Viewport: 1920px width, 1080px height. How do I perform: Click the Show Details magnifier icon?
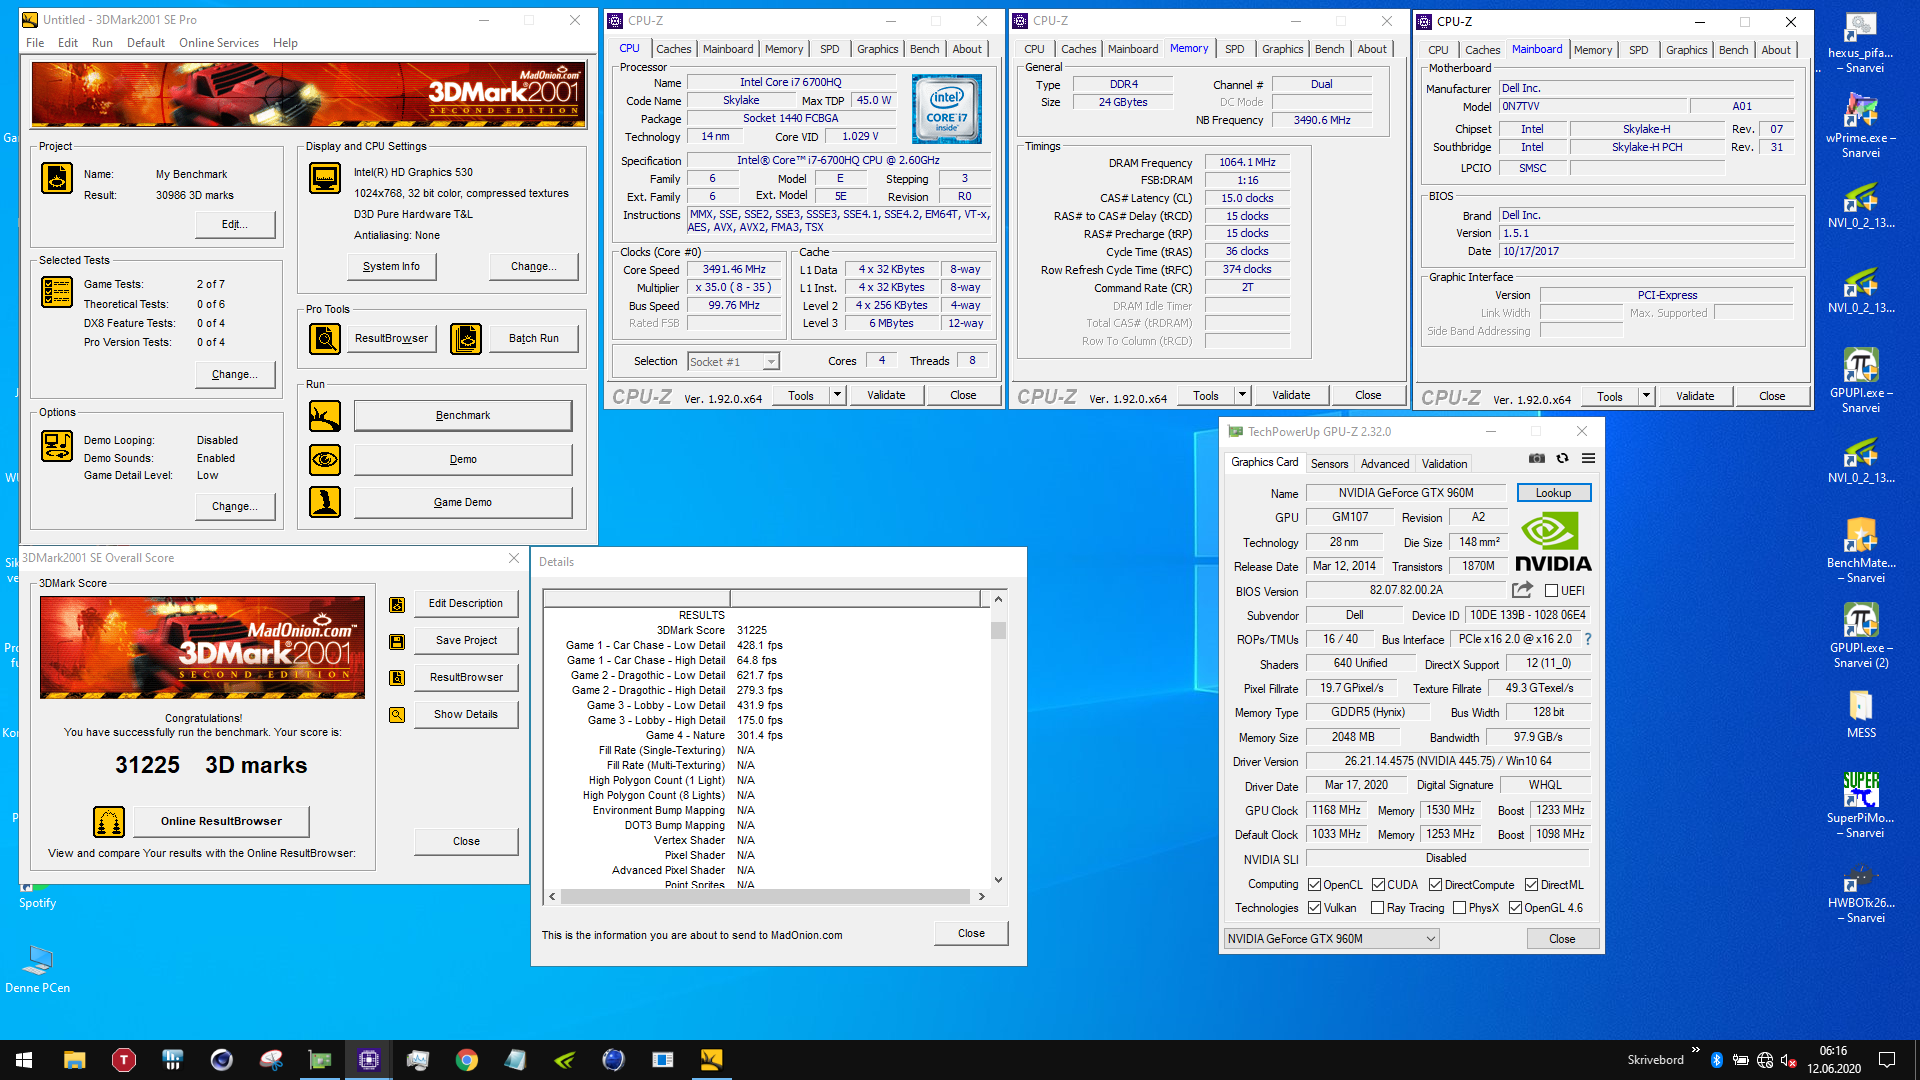[x=397, y=715]
